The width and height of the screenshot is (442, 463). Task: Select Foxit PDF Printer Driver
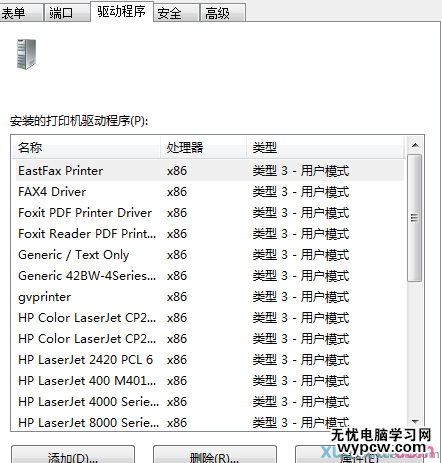click(x=210, y=213)
